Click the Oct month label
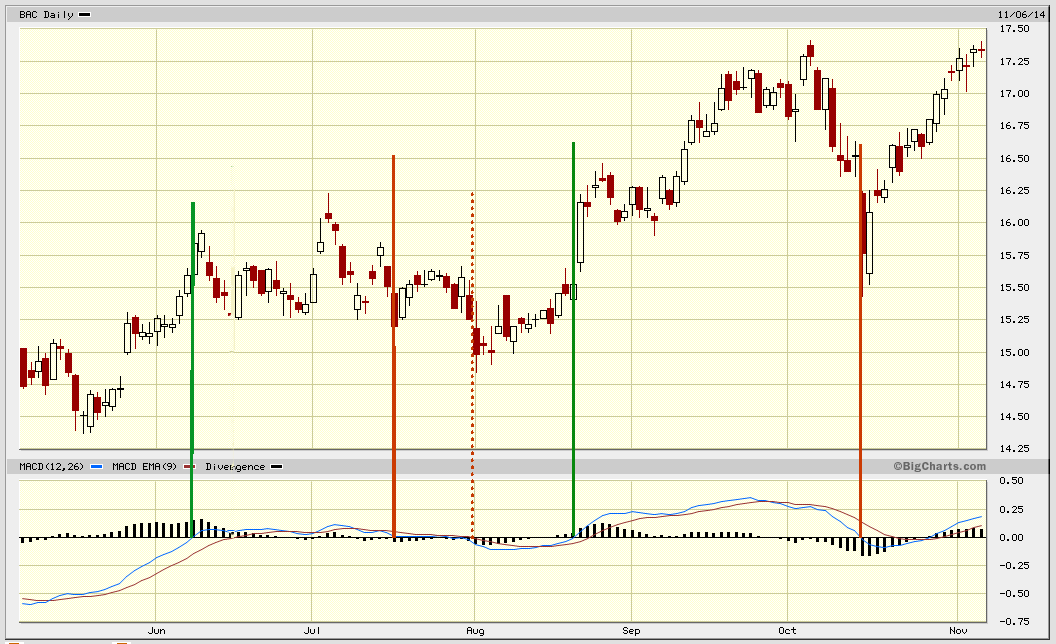The height and width of the screenshot is (644, 1056). [x=787, y=631]
